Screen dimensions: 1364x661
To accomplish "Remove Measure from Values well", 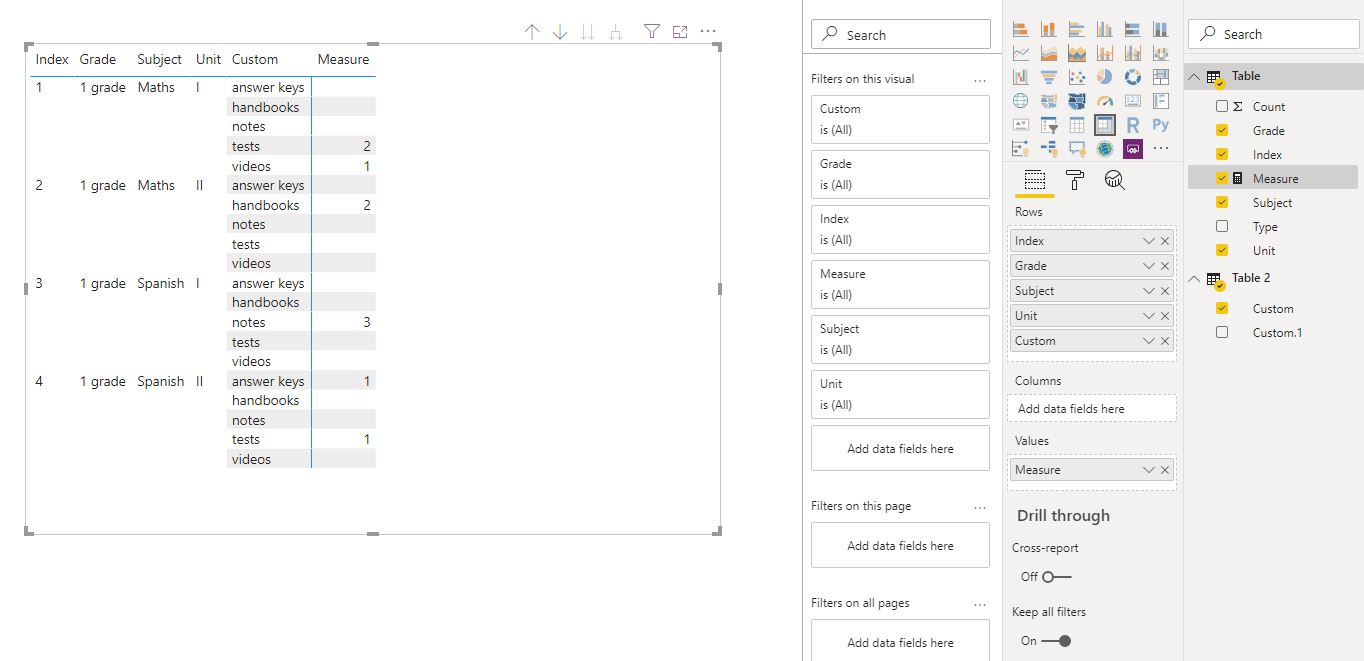I will coord(1165,470).
